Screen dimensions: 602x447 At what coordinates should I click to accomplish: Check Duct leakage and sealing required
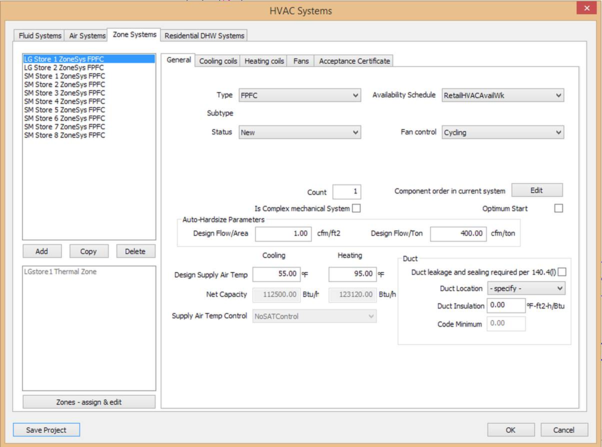click(x=562, y=272)
